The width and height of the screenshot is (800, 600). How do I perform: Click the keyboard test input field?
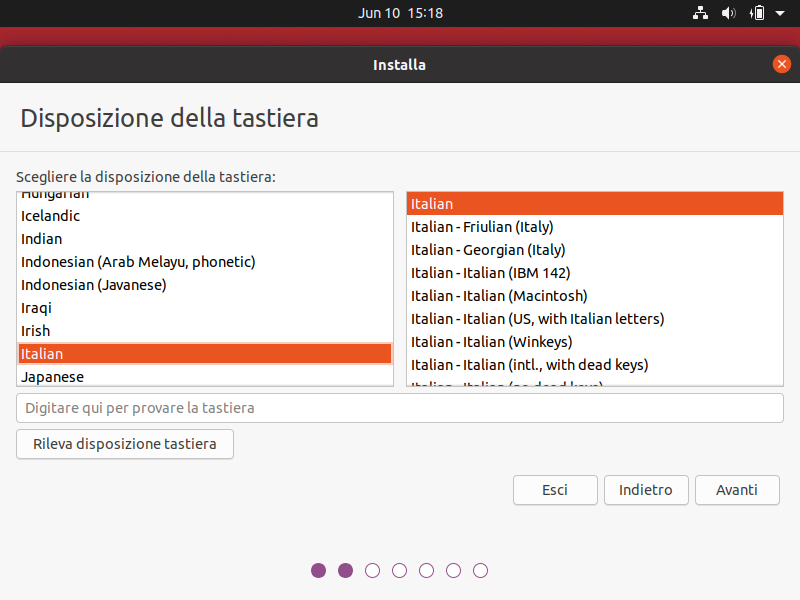click(x=400, y=408)
